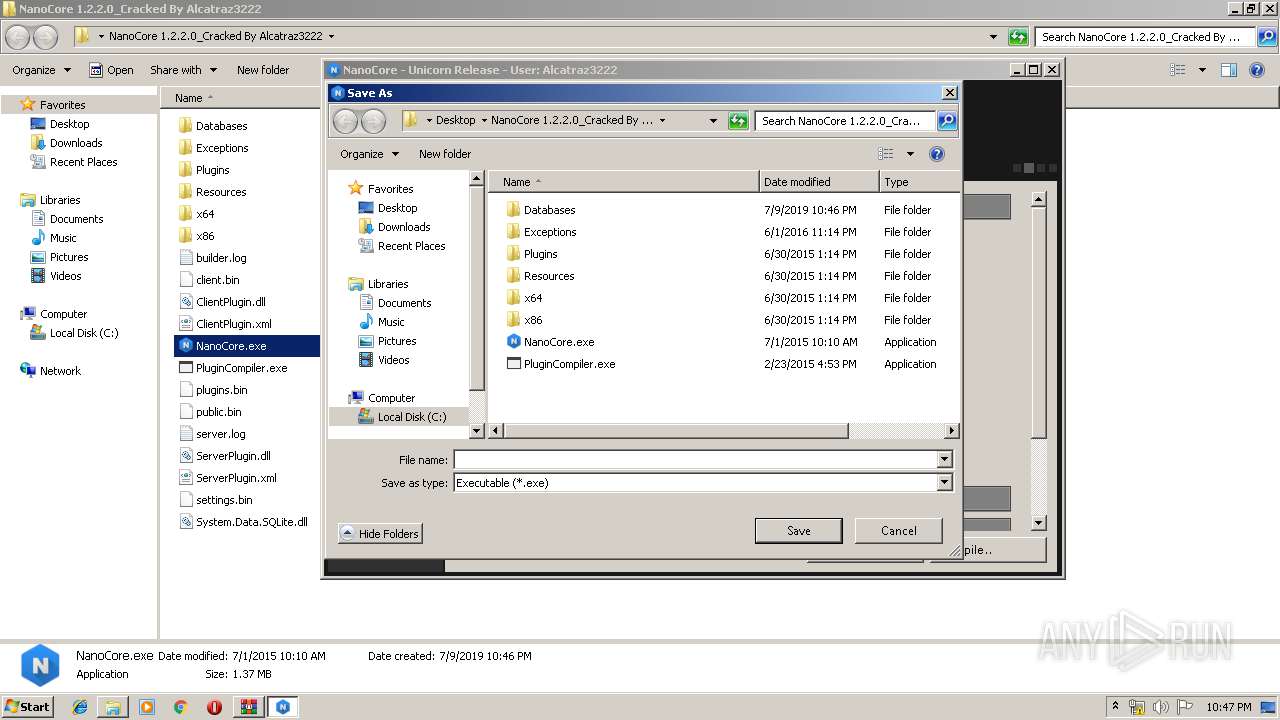1280x720 pixels.
Task: Click Save As search box
Action: [x=846, y=121]
